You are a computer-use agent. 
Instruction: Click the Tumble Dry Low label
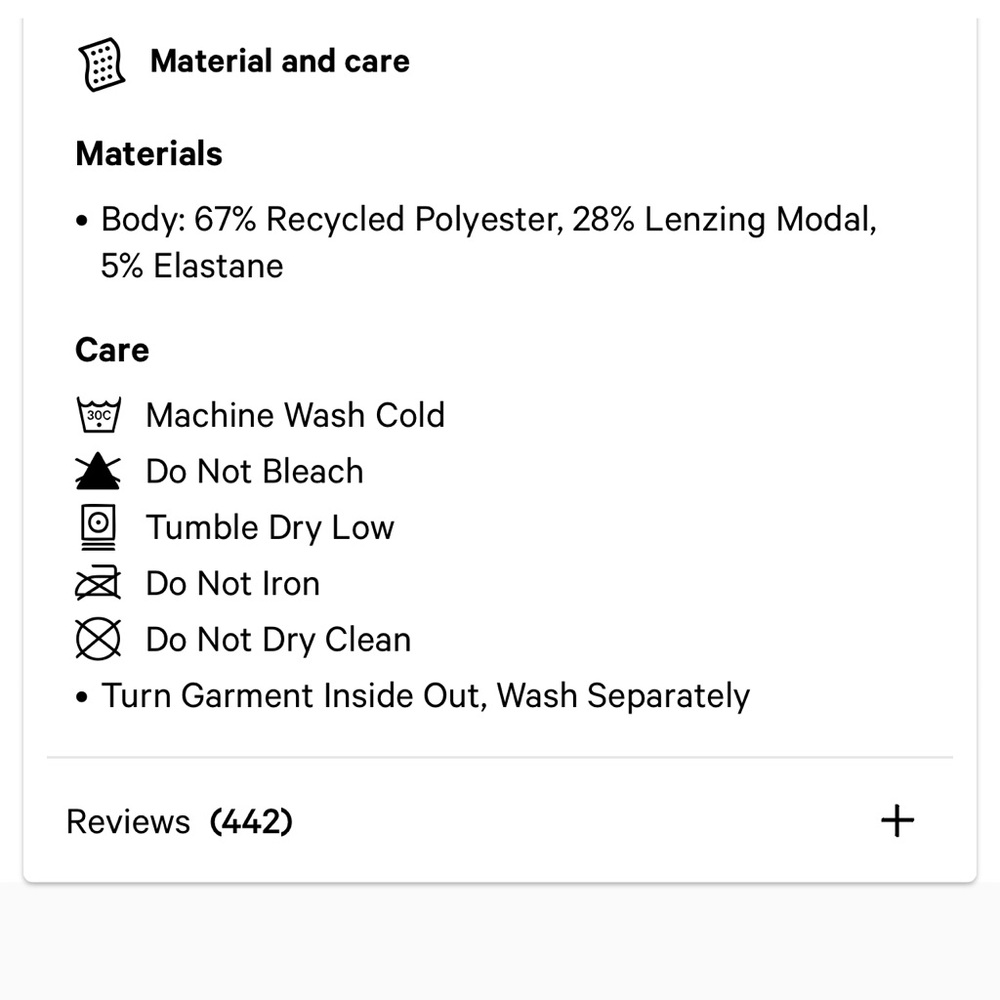tap(270, 527)
